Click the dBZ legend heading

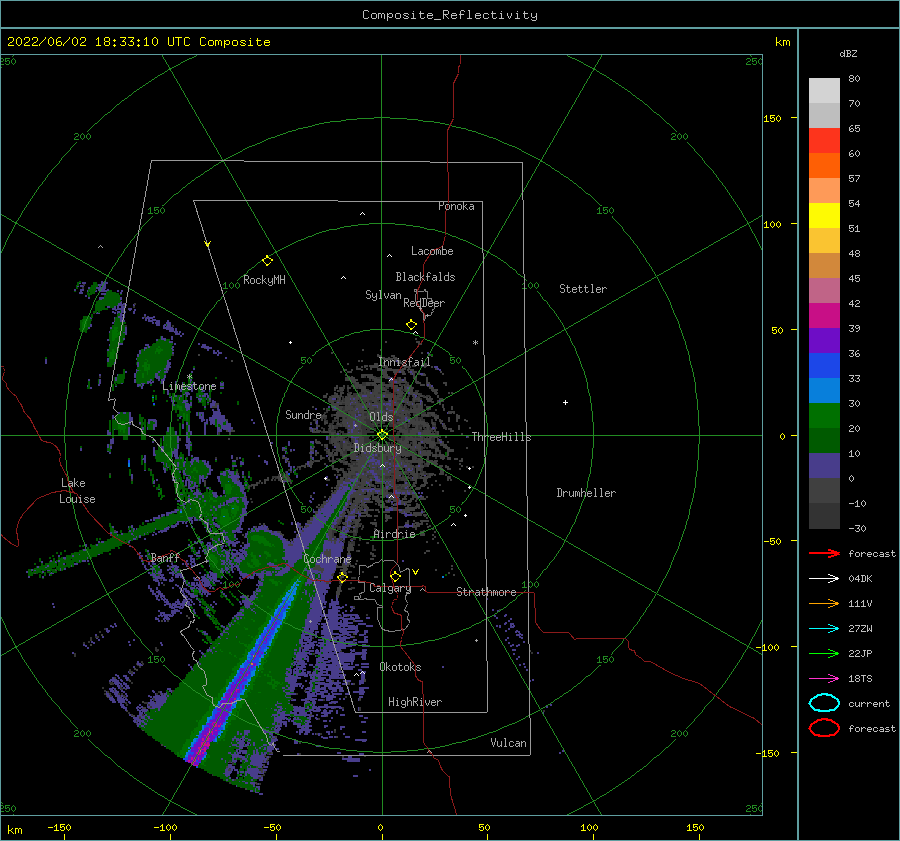848,53
